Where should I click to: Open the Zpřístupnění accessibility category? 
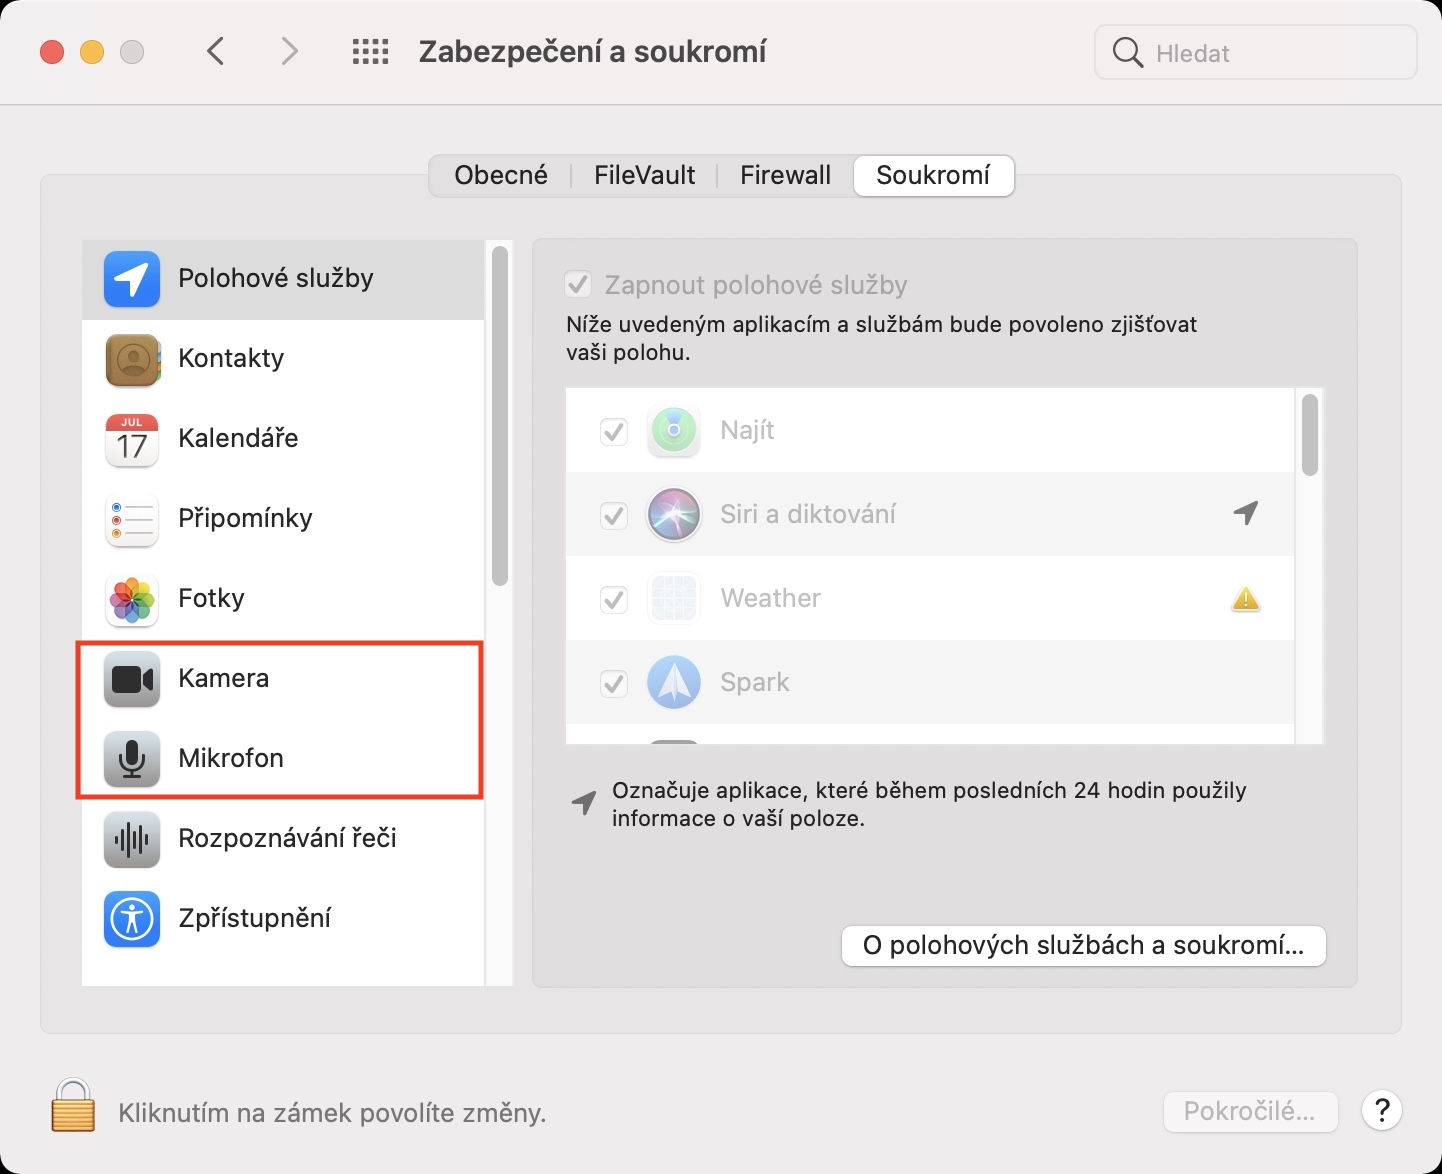tap(254, 918)
